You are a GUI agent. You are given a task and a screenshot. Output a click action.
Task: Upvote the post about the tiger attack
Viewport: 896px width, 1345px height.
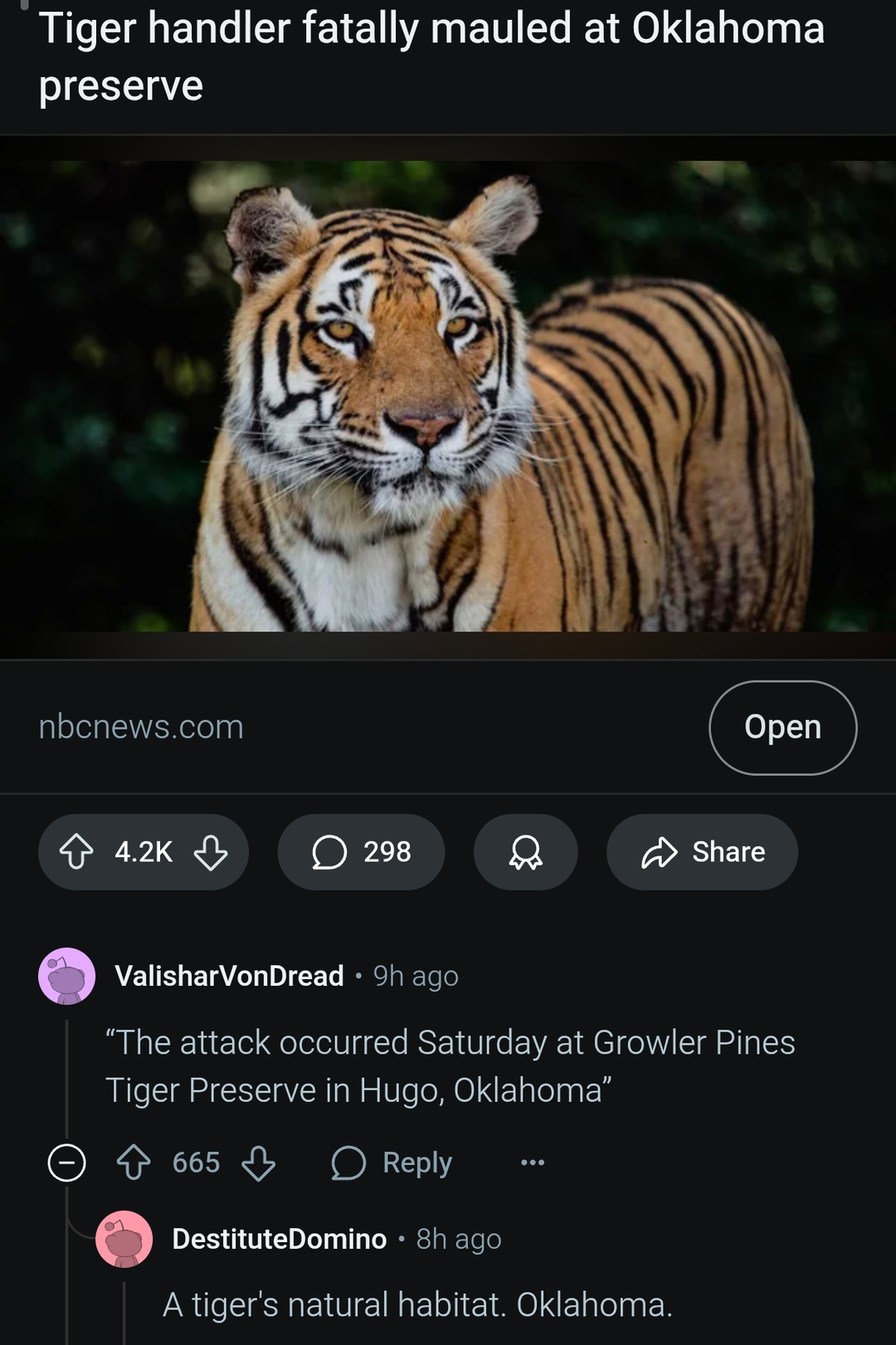(x=76, y=852)
